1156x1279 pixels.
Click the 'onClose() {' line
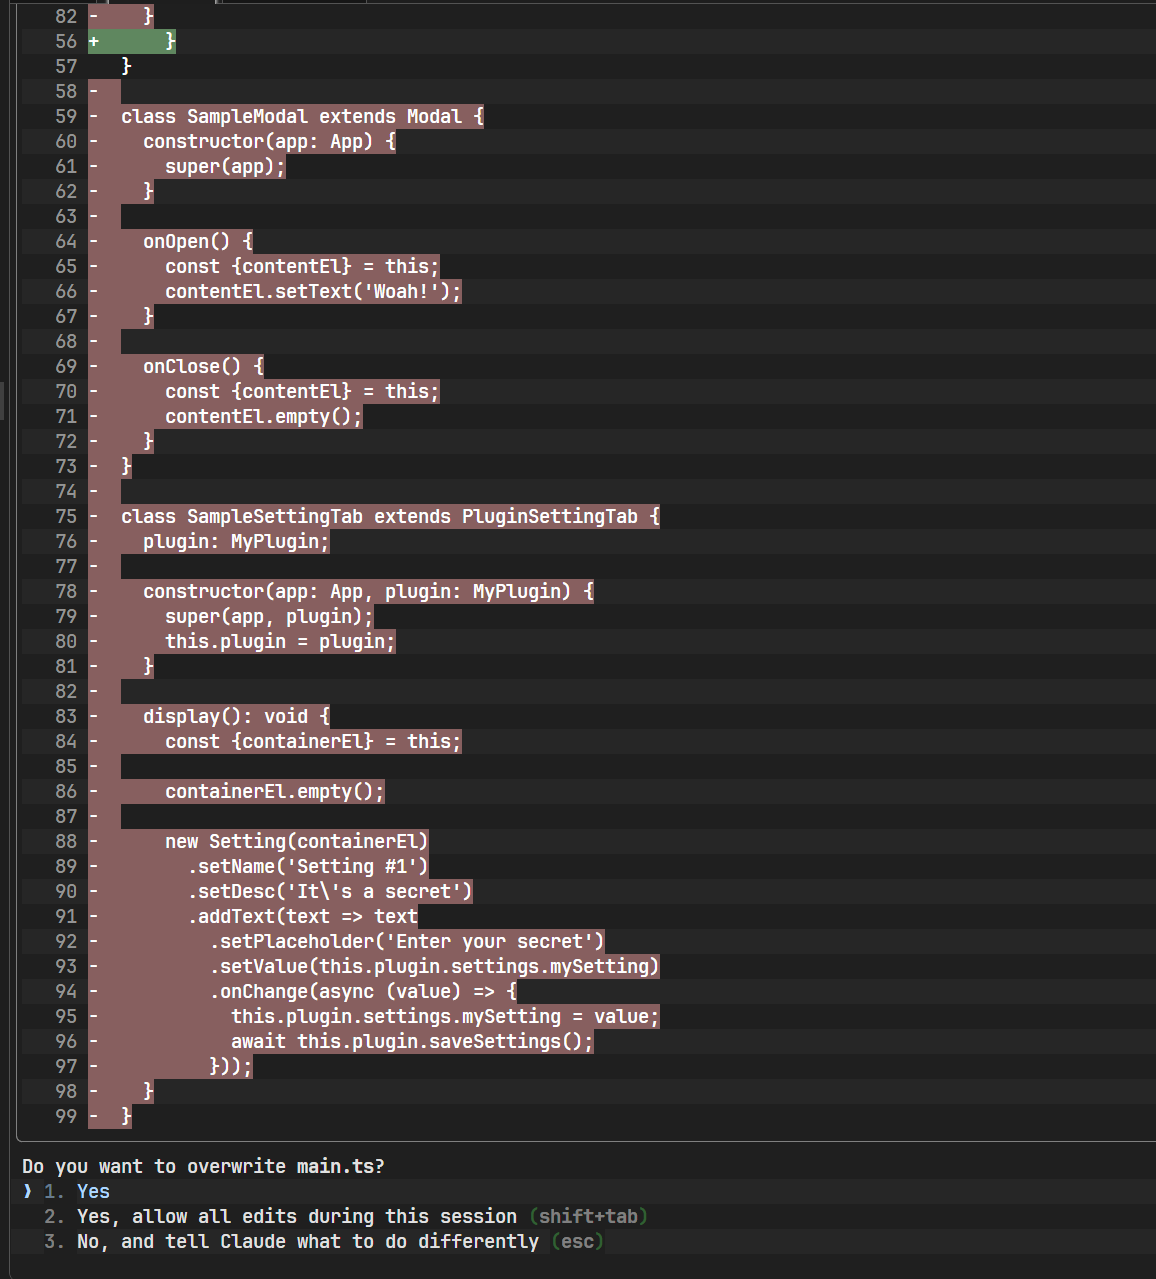point(203,366)
